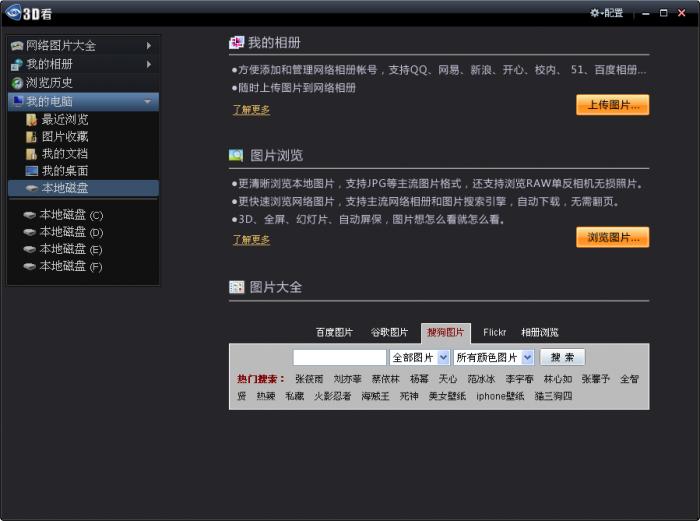
Task: Click the 浏览图片 button
Action: 612,237
